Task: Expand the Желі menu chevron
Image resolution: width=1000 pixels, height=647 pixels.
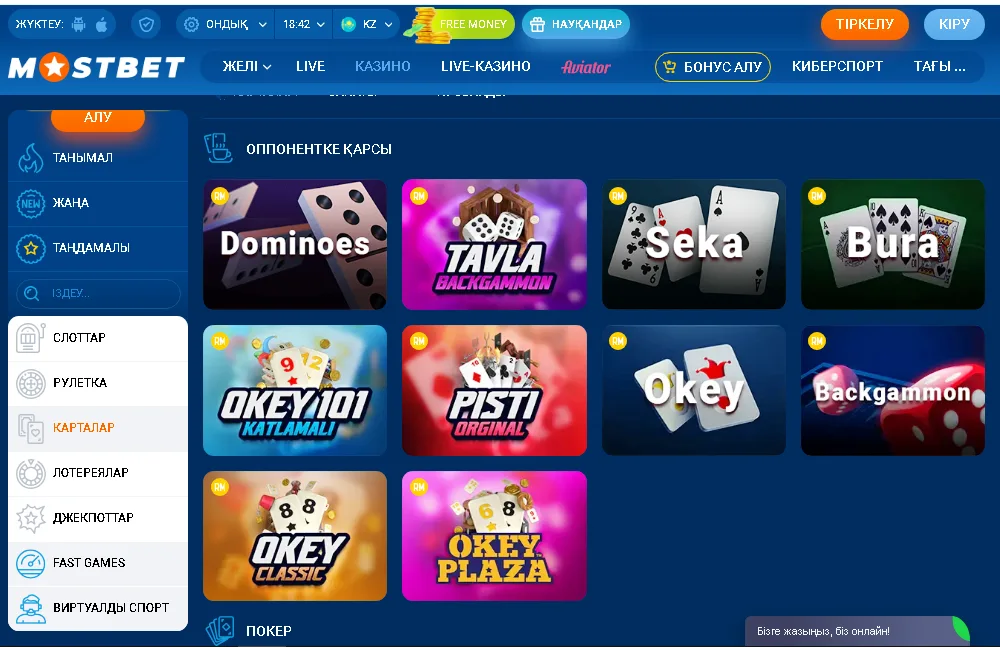Action: click(267, 66)
